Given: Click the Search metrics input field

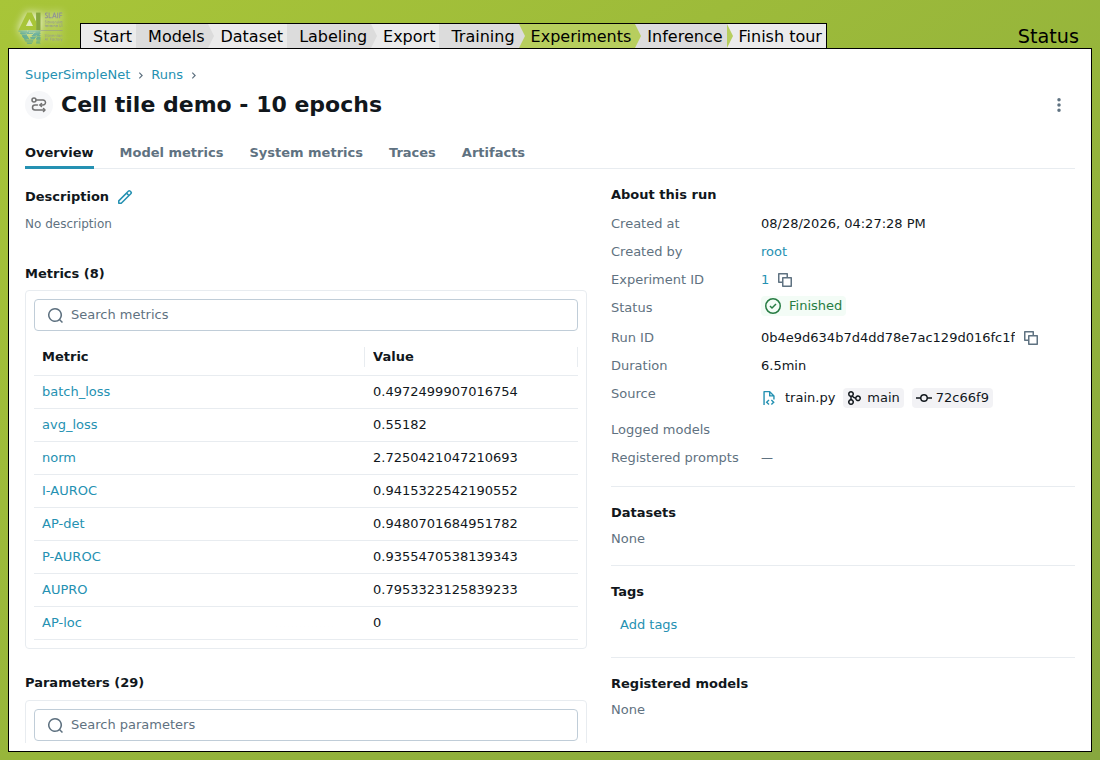Looking at the screenshot, I should point(306,315).
